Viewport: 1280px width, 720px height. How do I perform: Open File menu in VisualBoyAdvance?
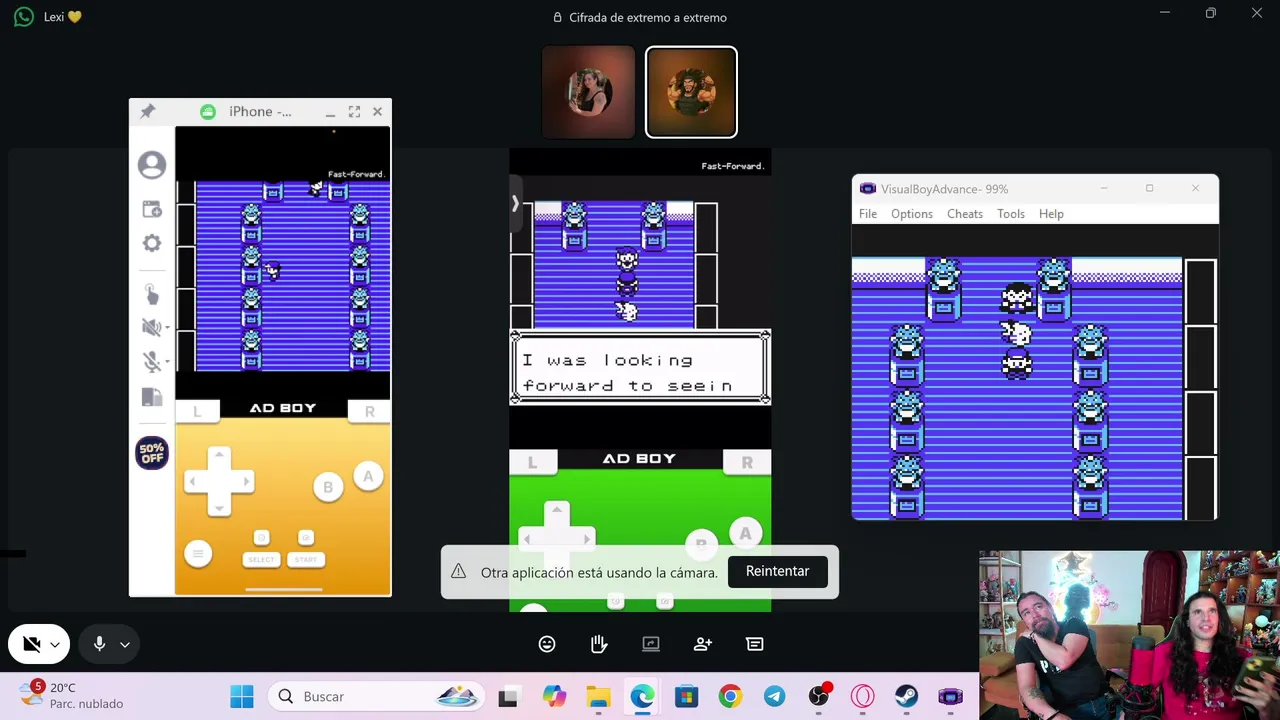click(868, 214)
